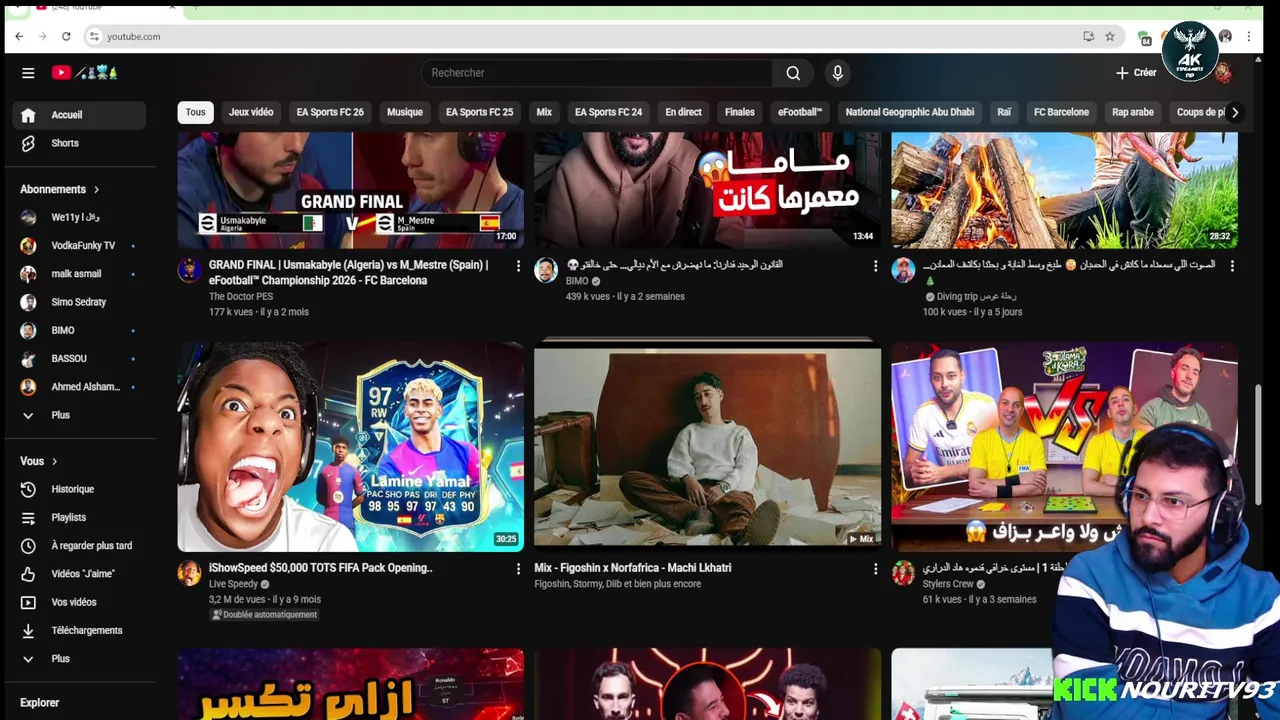This screenshot has width=1280, height=720.
Task: Open Accueil home in sidebar
Action: pos(80,115)
